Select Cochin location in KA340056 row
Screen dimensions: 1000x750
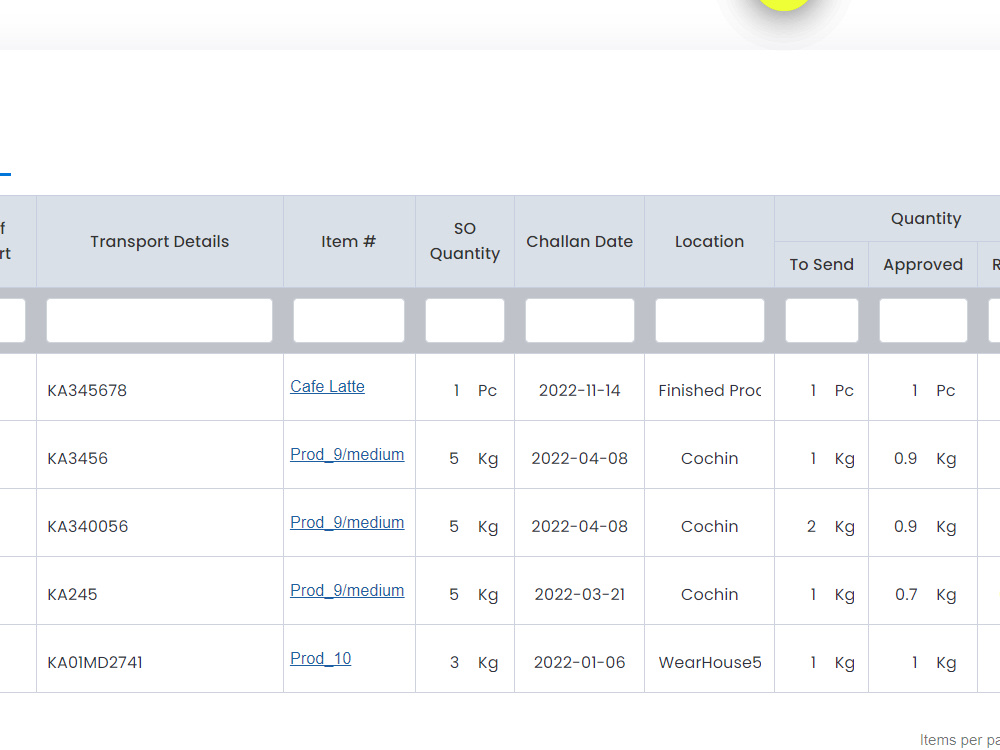coord(710,526)
